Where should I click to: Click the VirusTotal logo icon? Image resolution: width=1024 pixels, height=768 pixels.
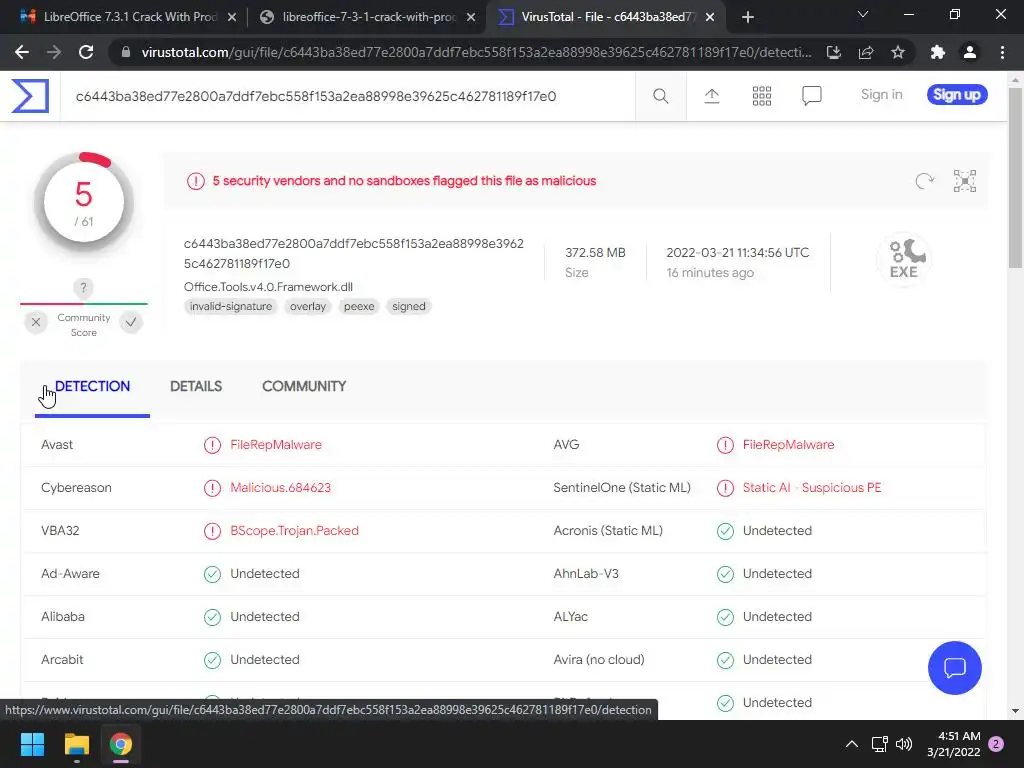[30, 96]
